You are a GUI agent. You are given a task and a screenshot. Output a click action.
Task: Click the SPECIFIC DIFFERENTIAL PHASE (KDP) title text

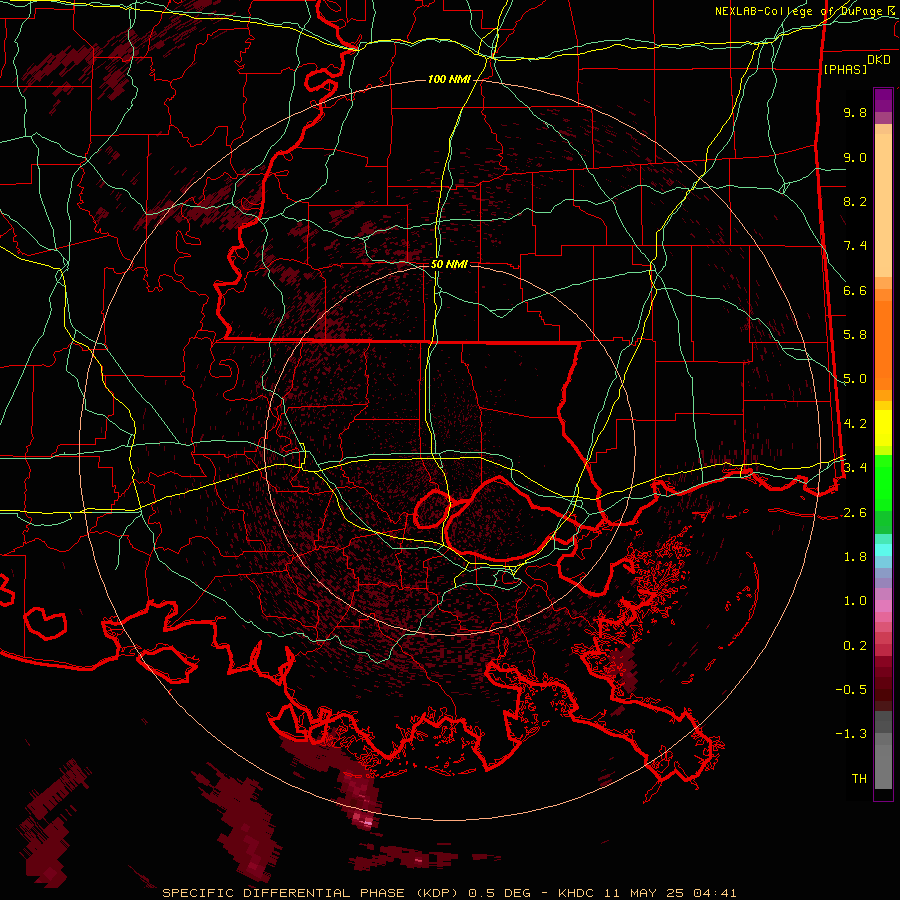[x=312, y=893]
